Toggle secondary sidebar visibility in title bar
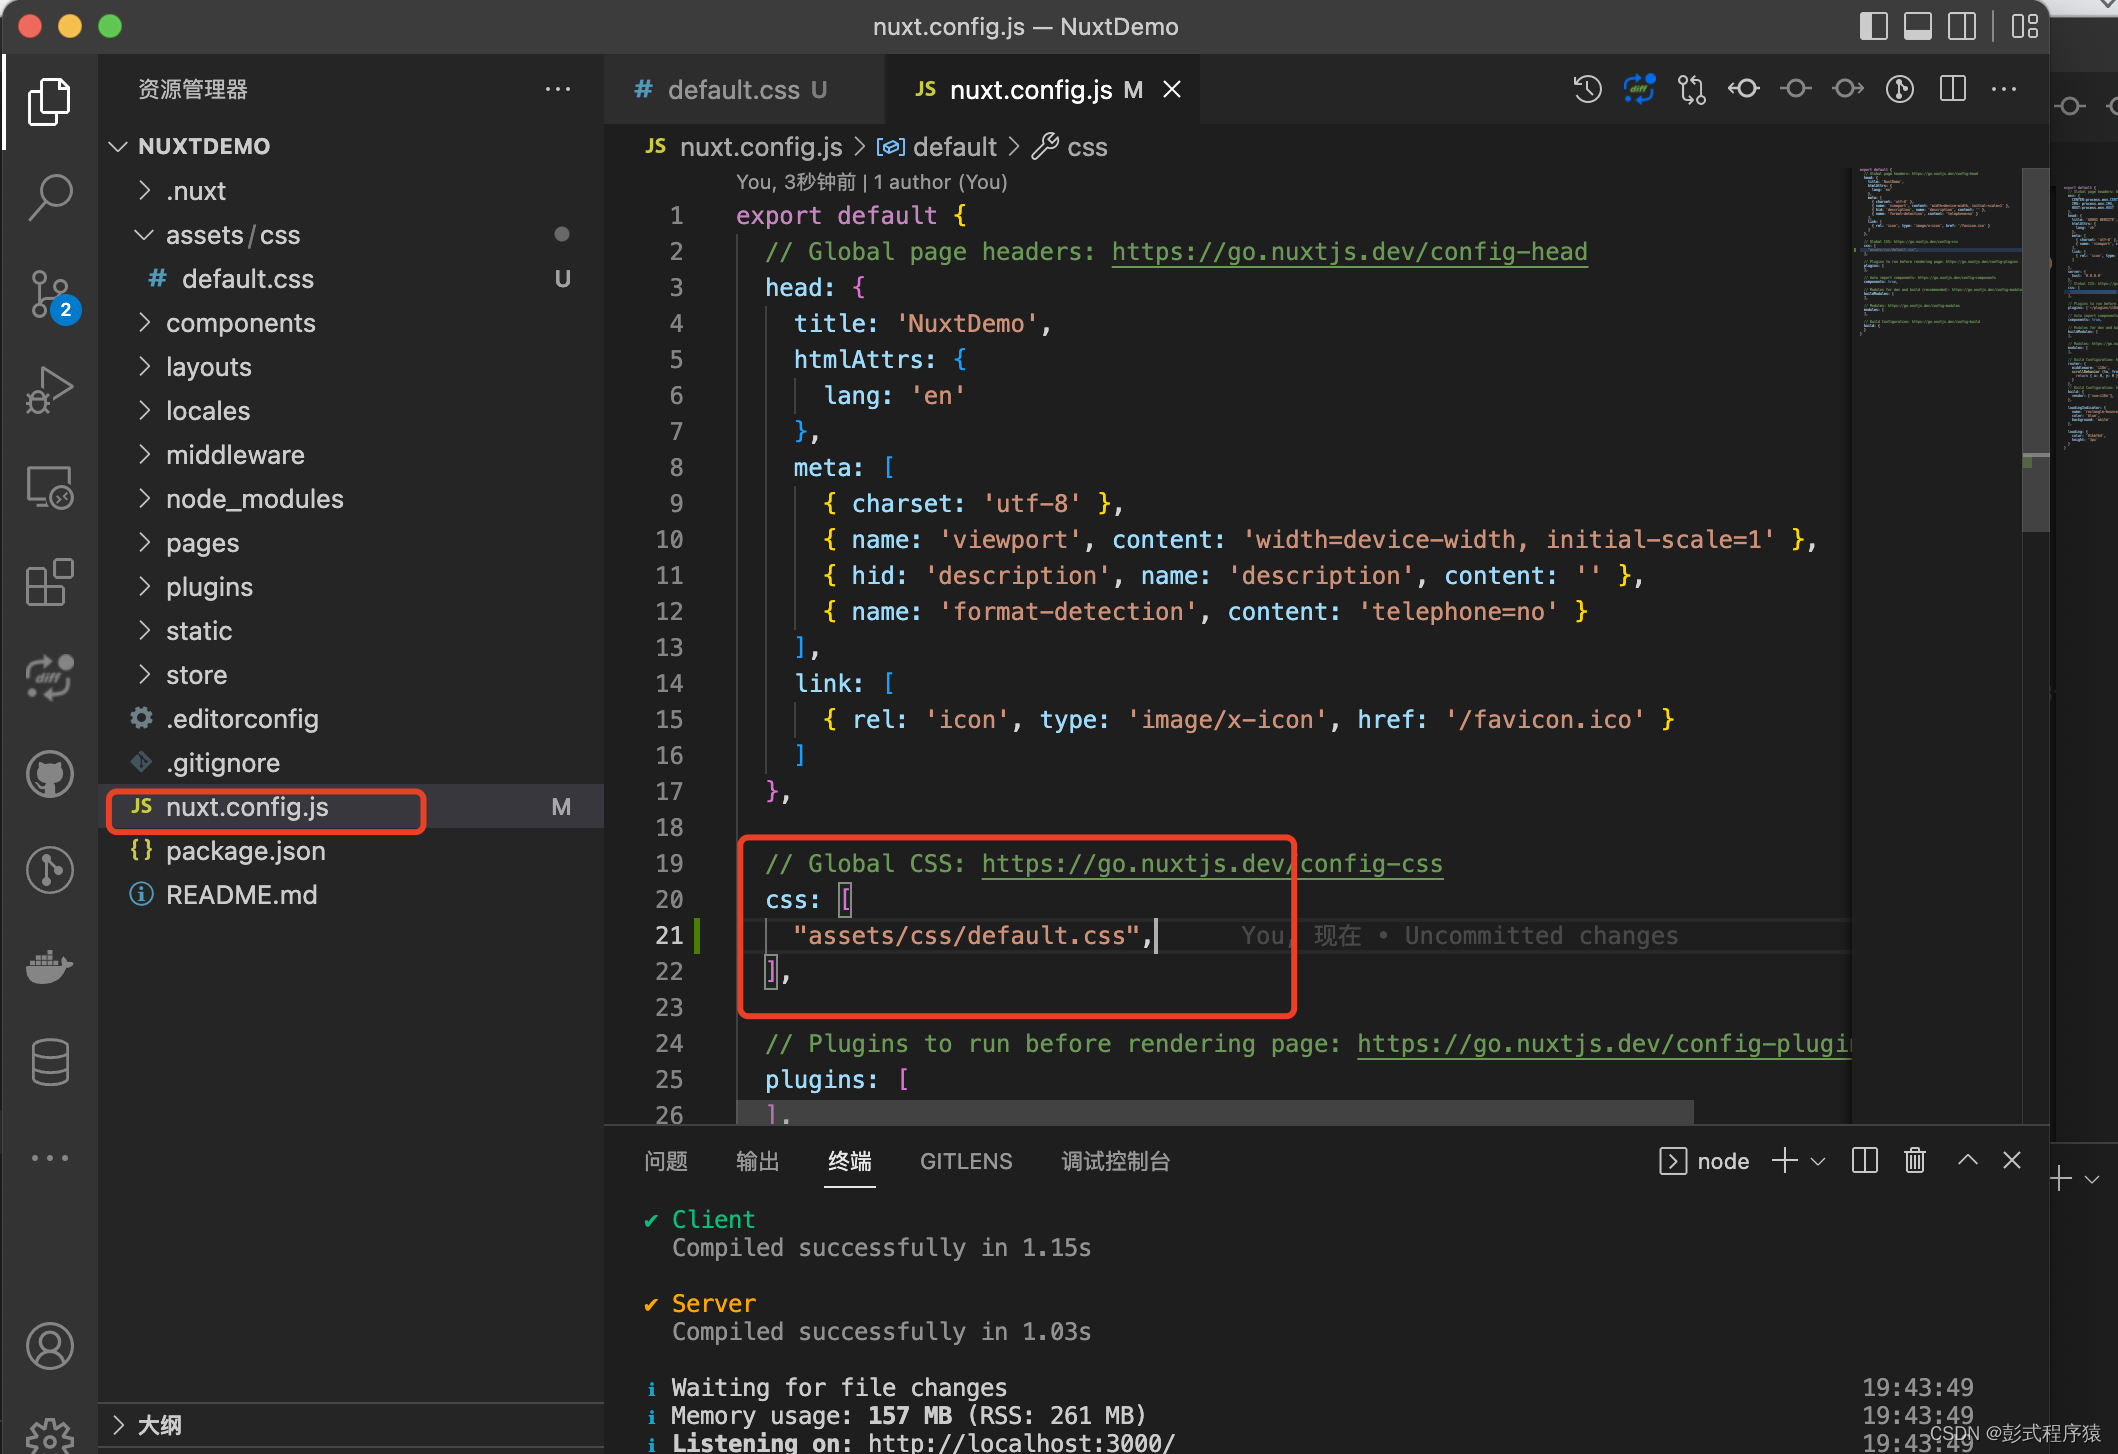The width and height of the screenshot is (2118, 1454). tap(1962, 26)
